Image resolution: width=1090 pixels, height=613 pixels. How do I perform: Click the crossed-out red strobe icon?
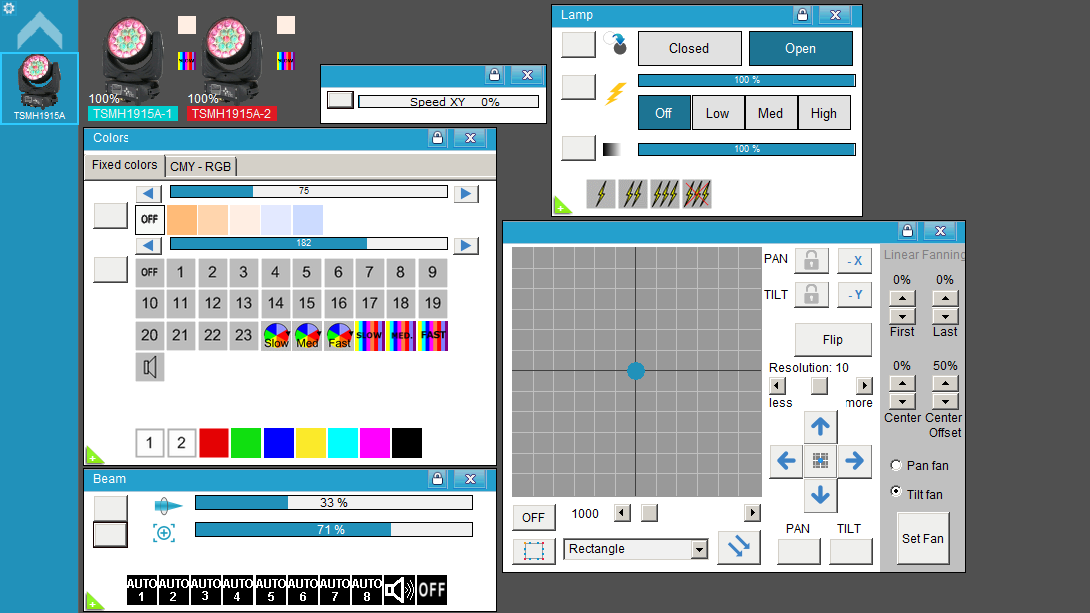point(697,194)
